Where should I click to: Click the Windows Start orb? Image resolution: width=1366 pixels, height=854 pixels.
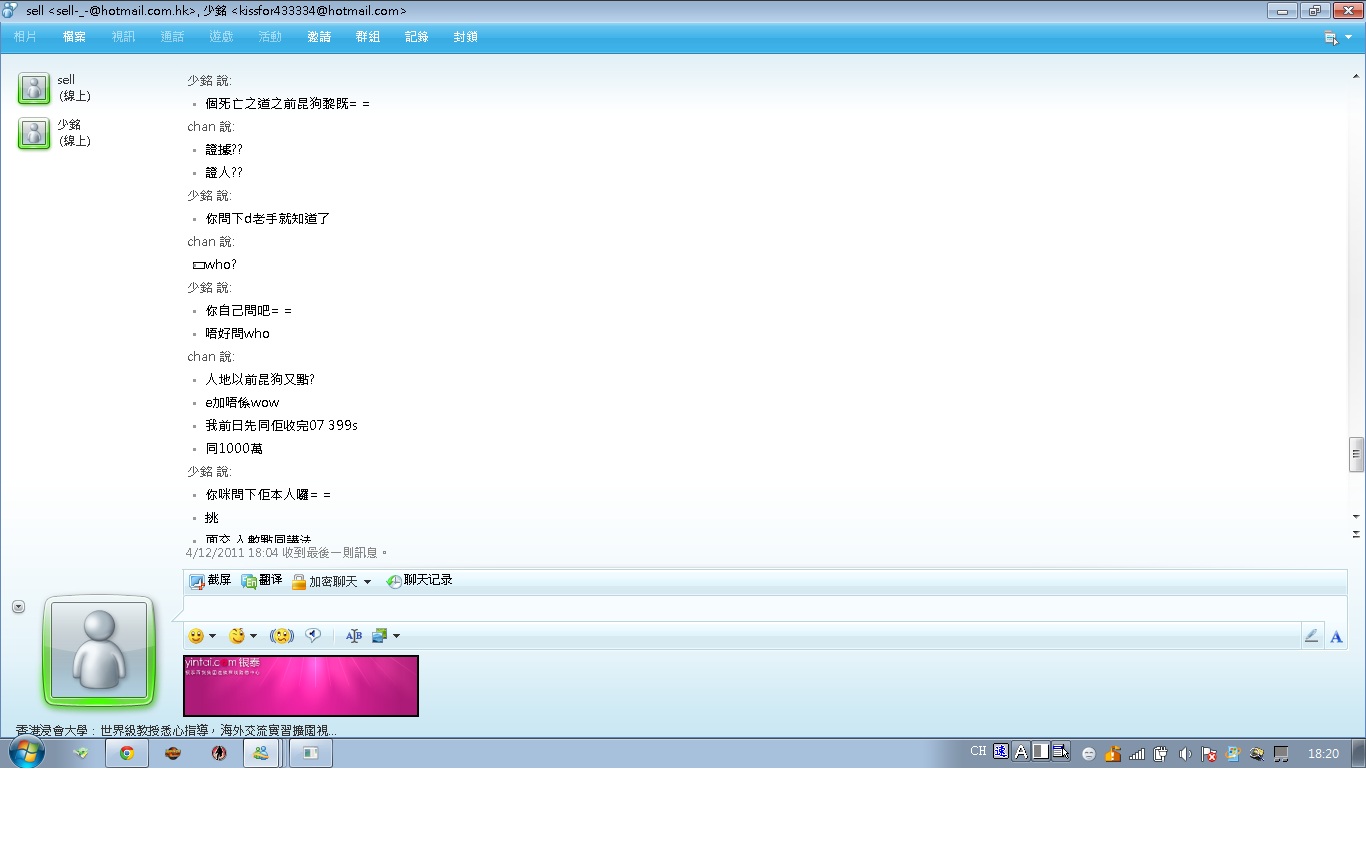pos(27,753)
